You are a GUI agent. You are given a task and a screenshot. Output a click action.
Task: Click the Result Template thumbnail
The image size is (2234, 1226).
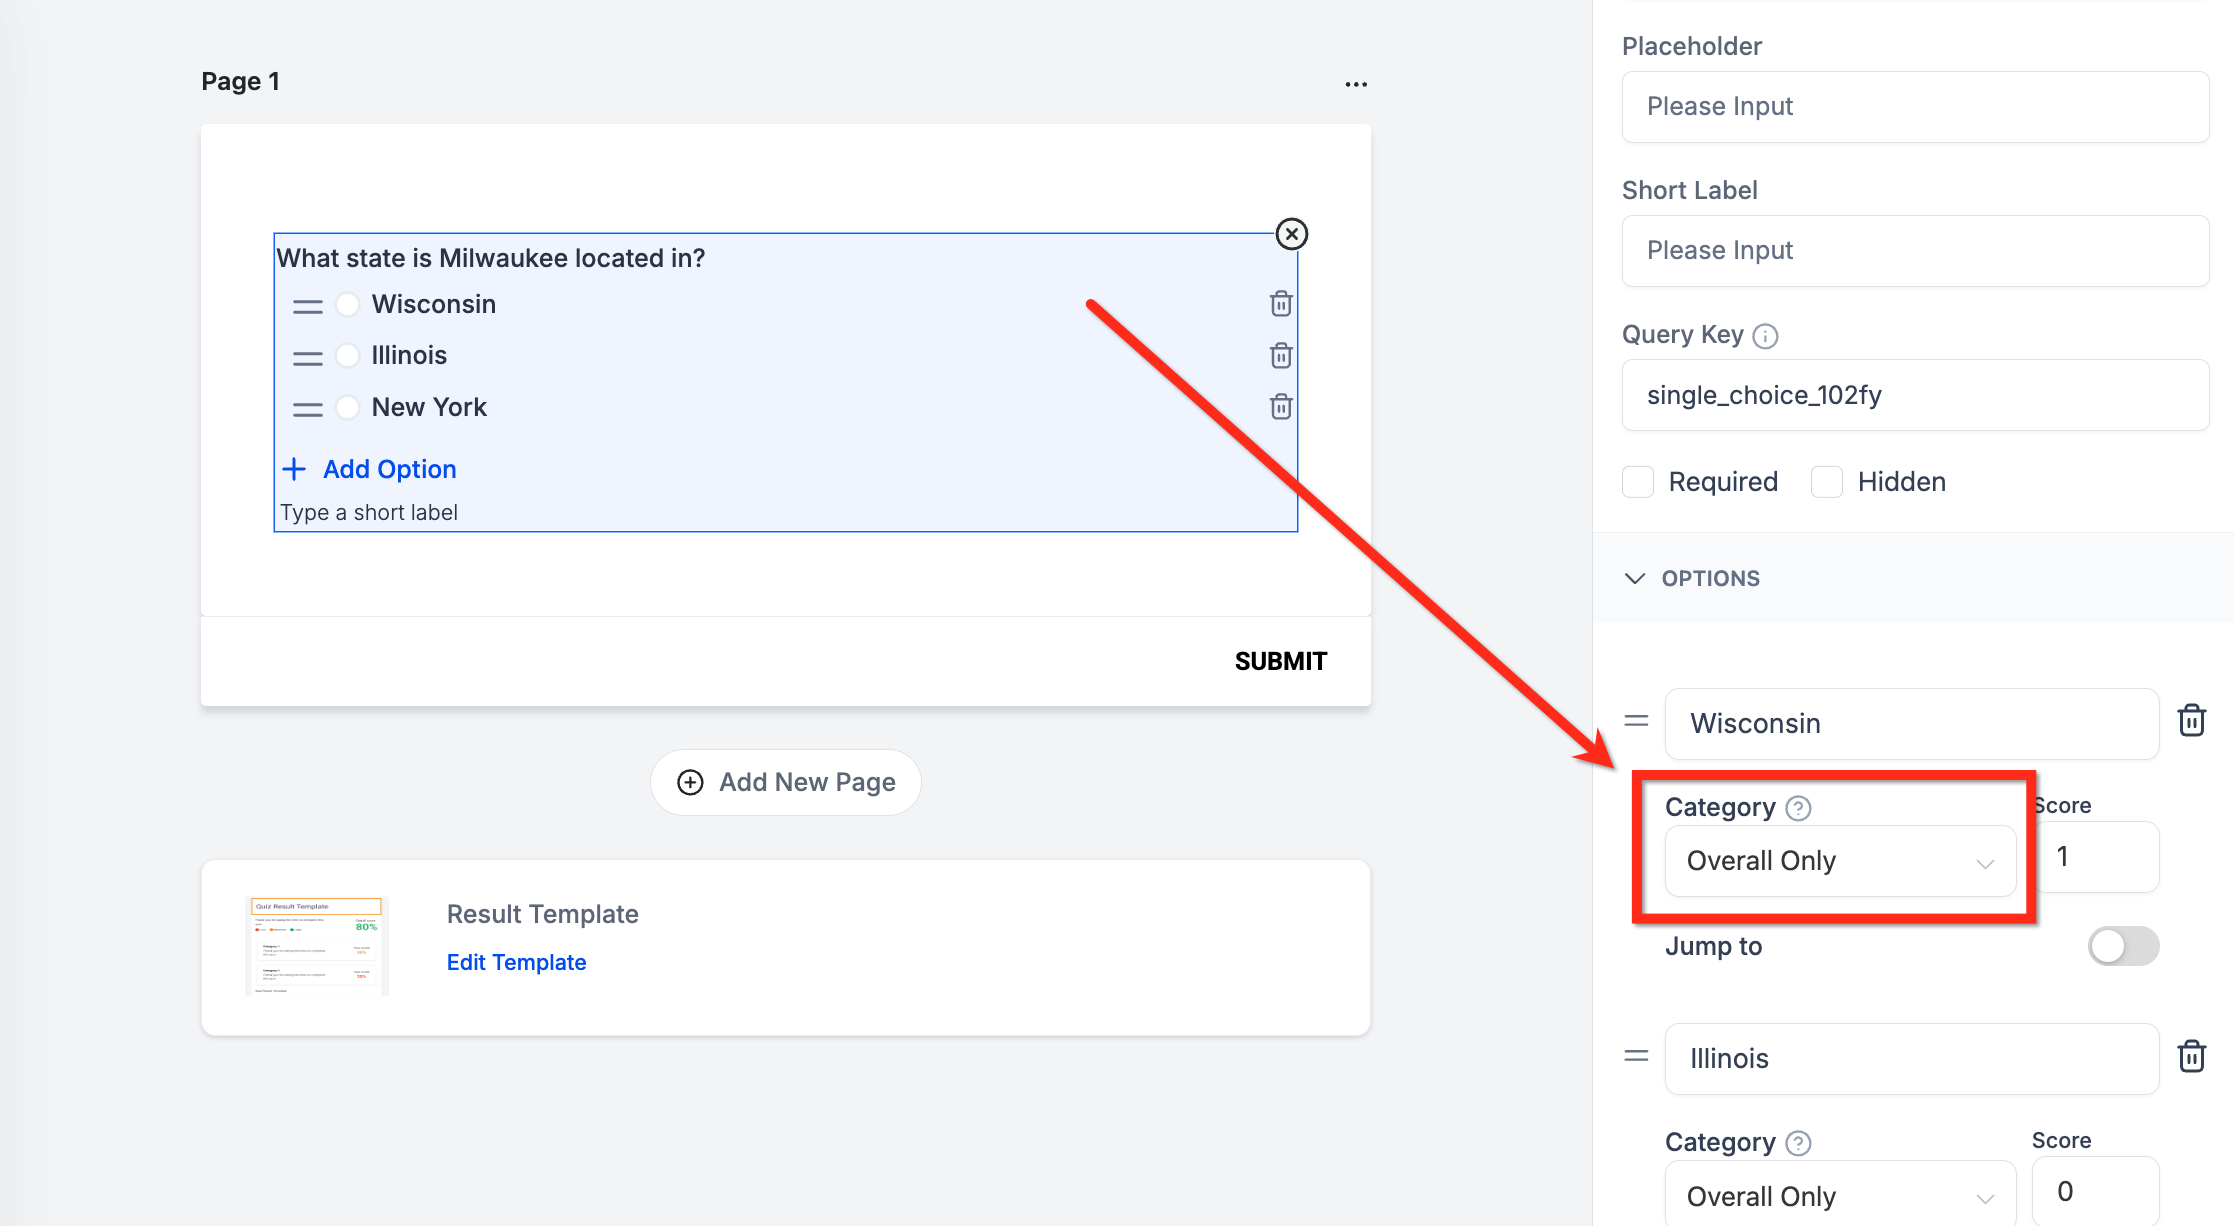[x=317, y=946]
